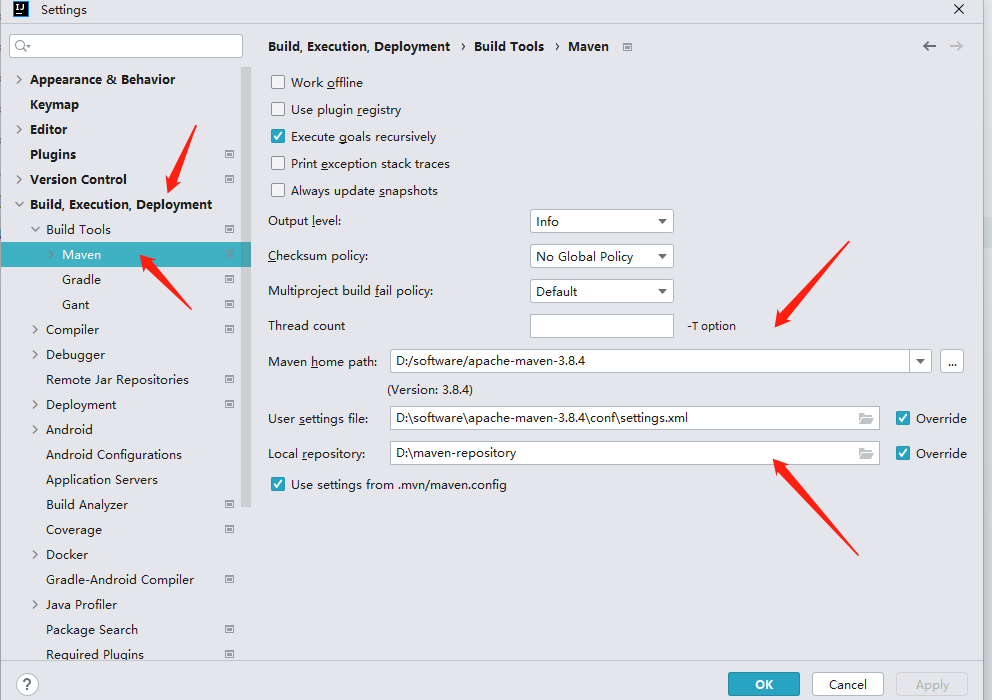This screenshot has width=992, height=700.
Task: Click project icon next to Build Tools row
Action: coord(230,229)
